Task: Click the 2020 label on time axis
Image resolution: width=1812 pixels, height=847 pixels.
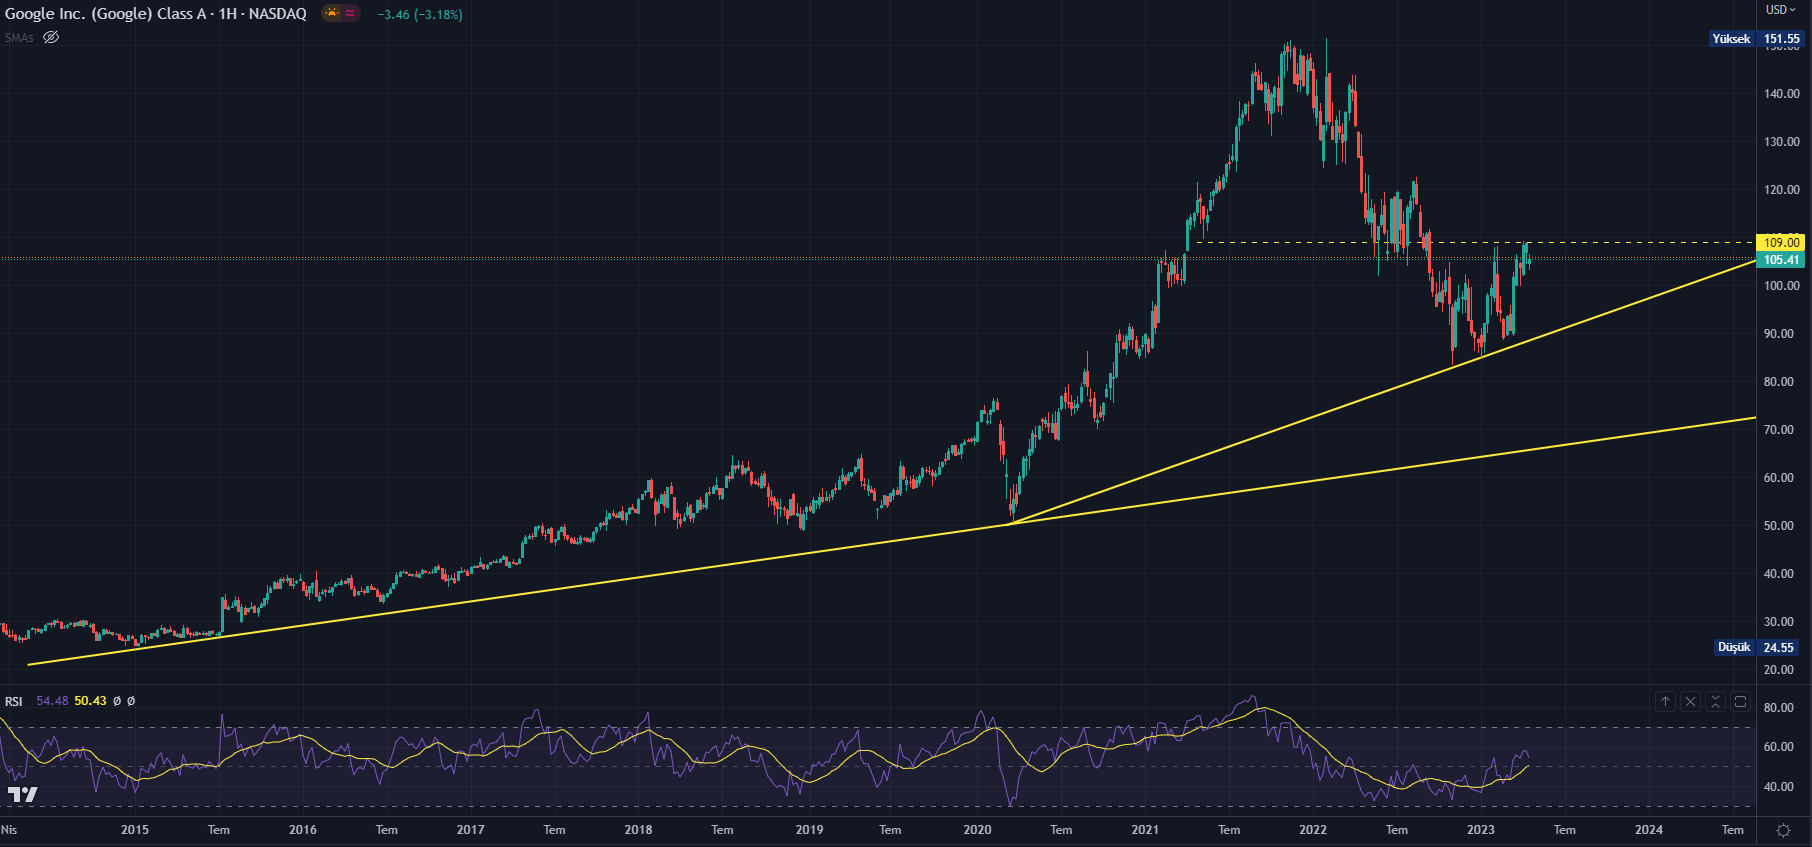Action: point(978,830)
